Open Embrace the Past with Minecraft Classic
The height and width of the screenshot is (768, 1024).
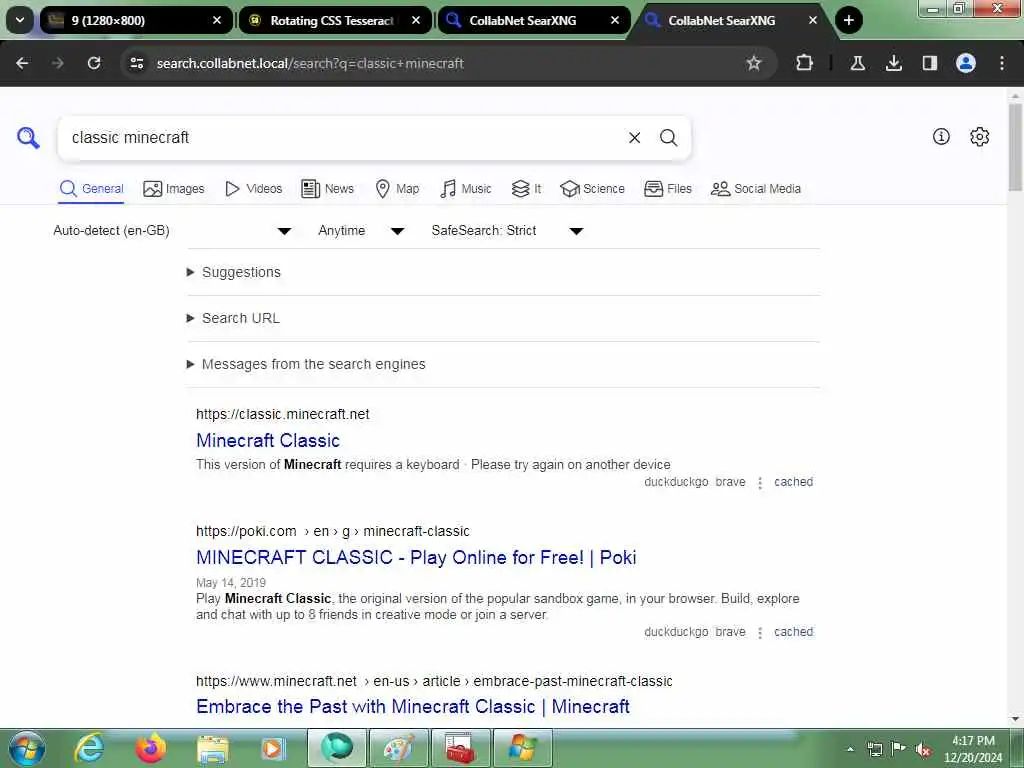tap(413, 706)
